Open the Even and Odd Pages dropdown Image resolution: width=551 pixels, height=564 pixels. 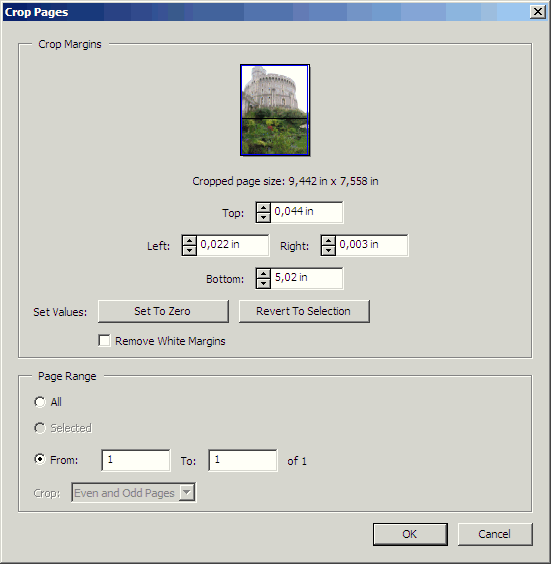[133, 492]
